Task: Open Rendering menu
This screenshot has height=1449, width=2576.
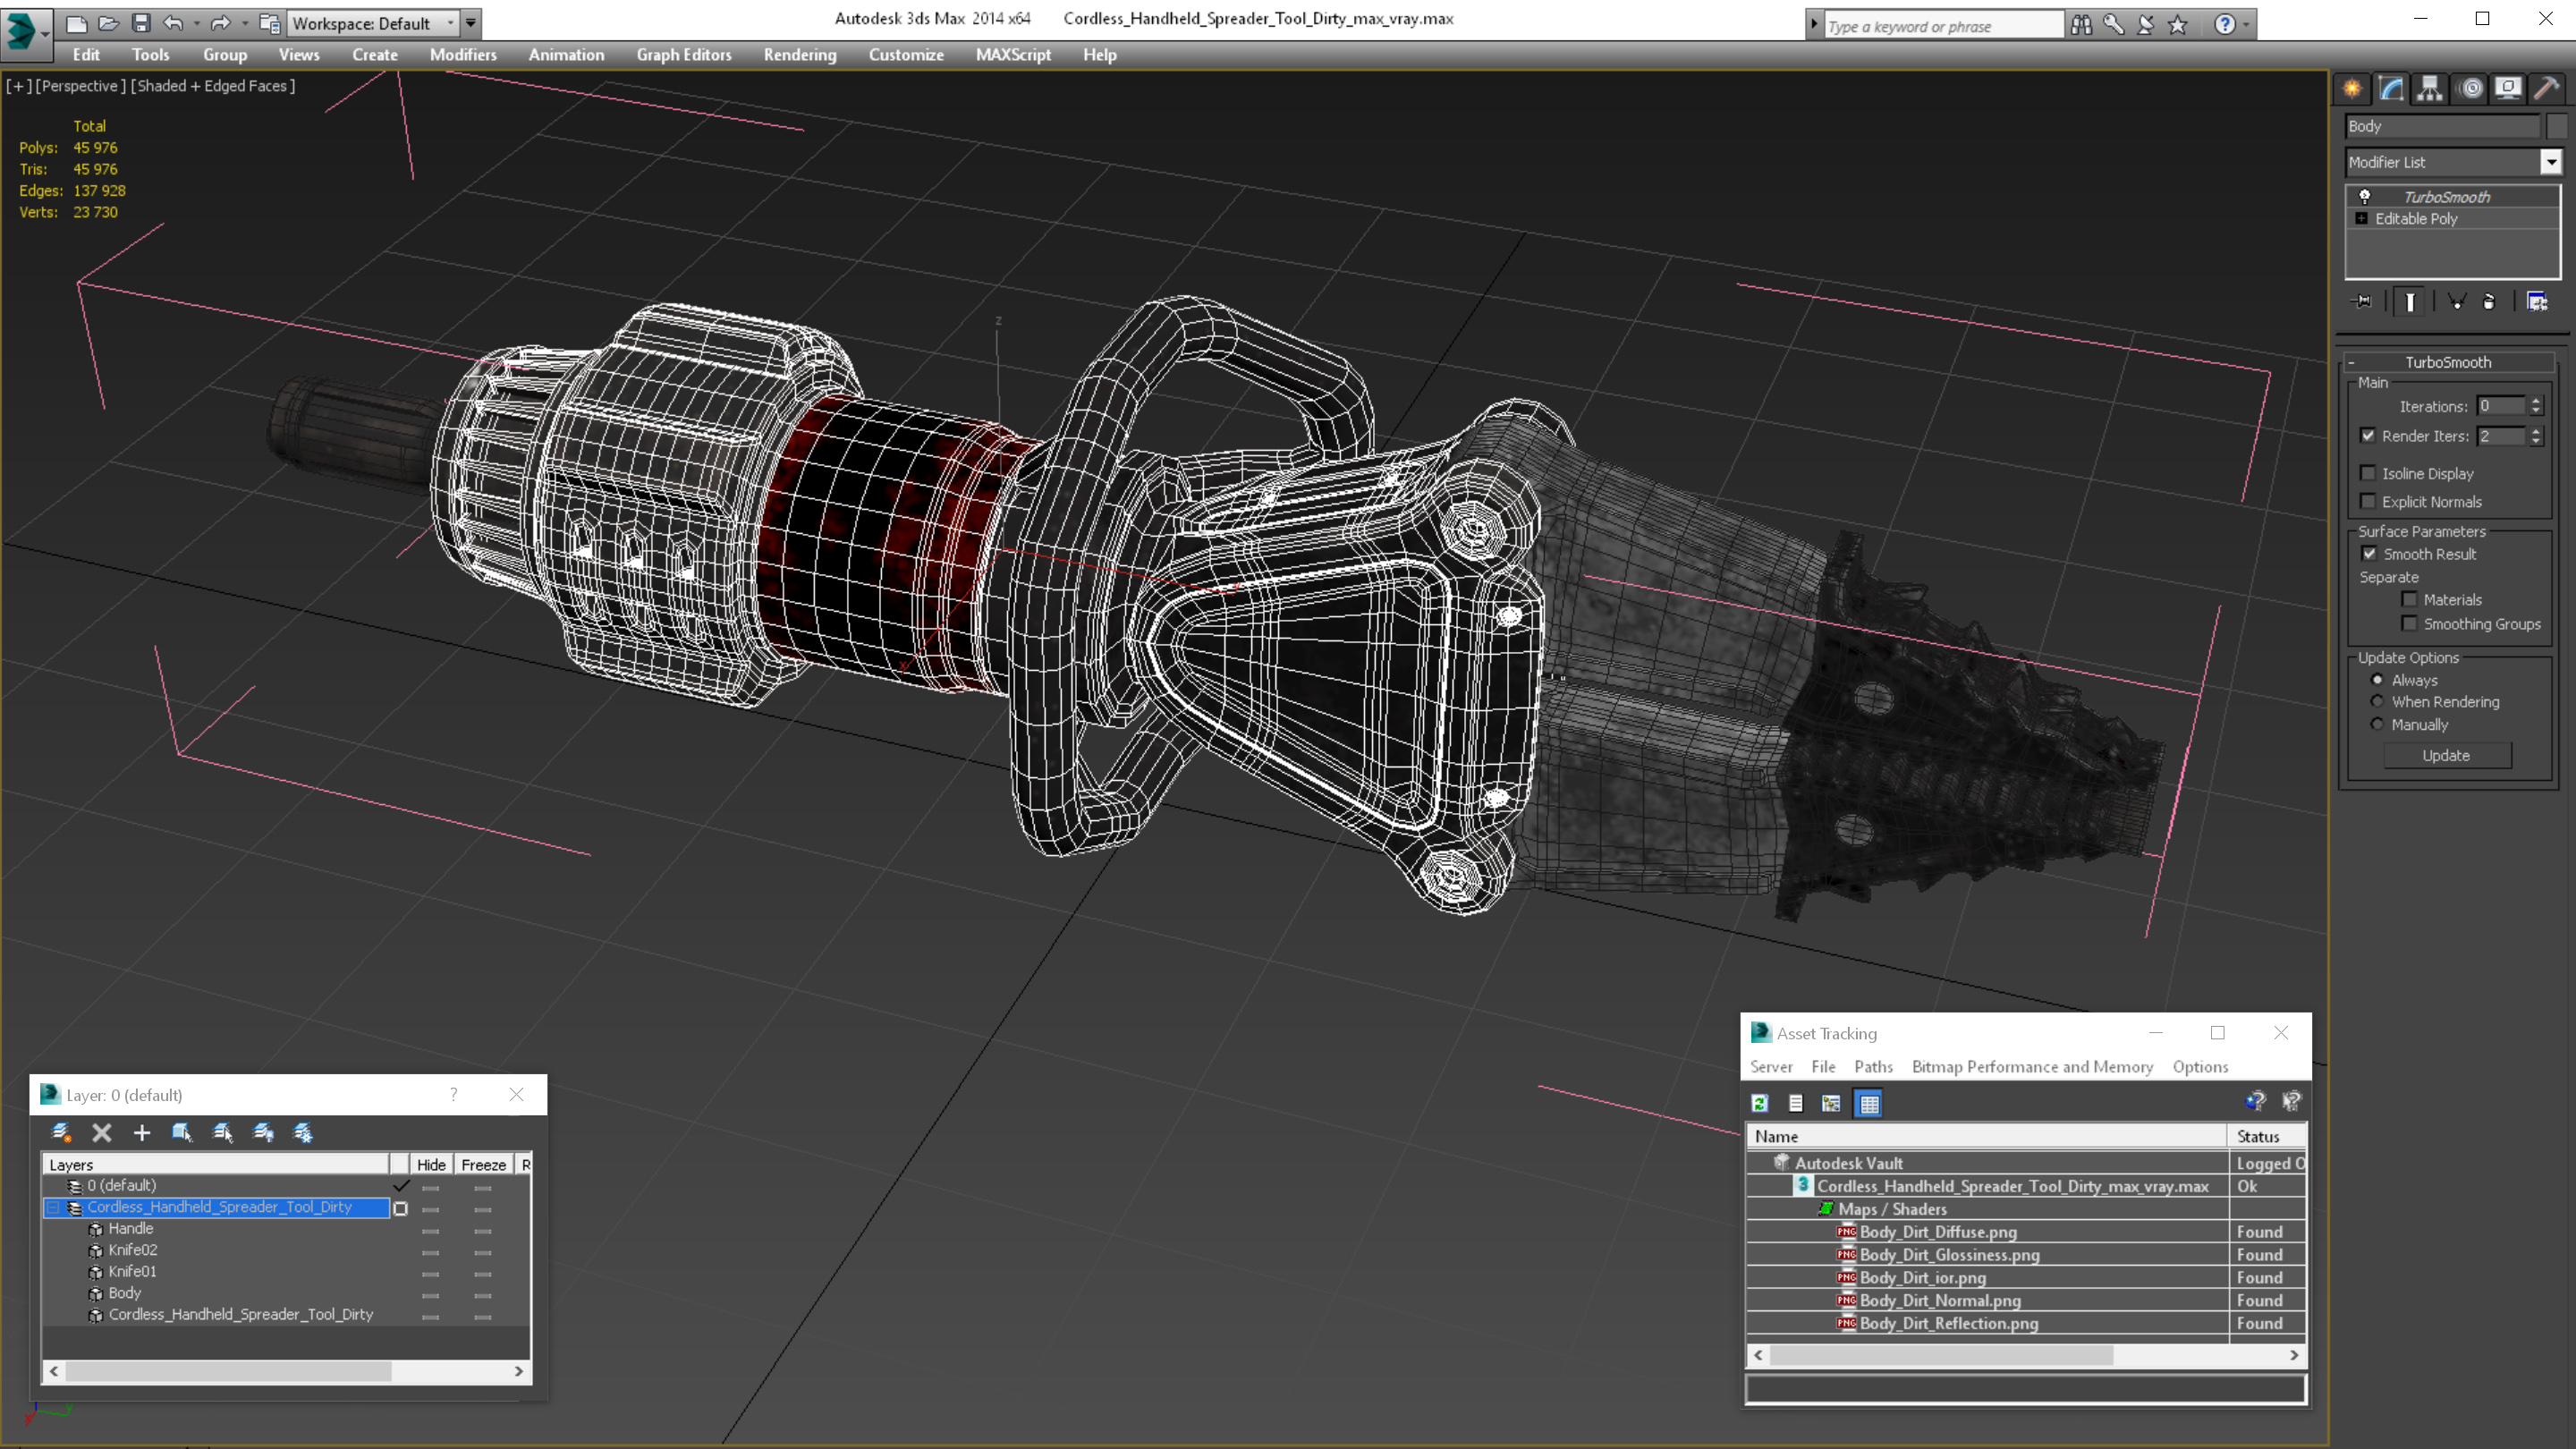Action: pyautogui.click(x=800, y=55)
